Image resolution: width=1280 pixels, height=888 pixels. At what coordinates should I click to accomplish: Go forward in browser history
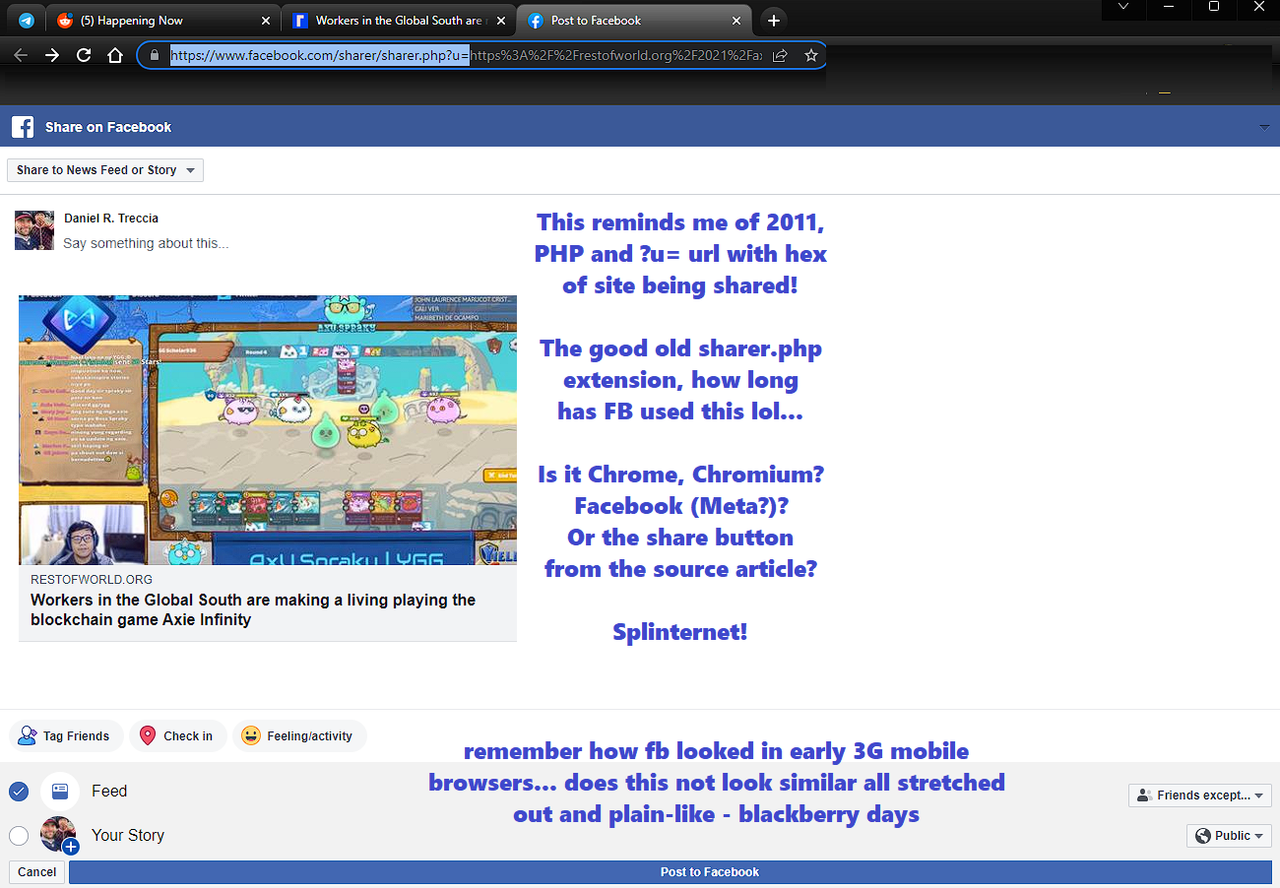(x=52, y=55)
